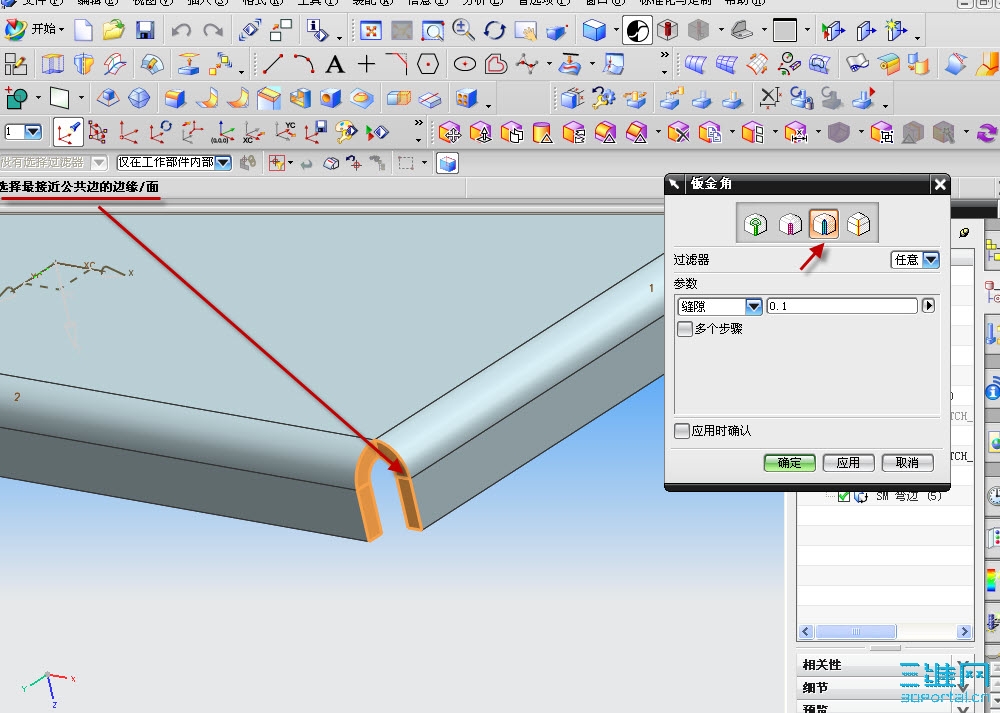
Task: Click the 取消 button
Action: pos(907,463)
